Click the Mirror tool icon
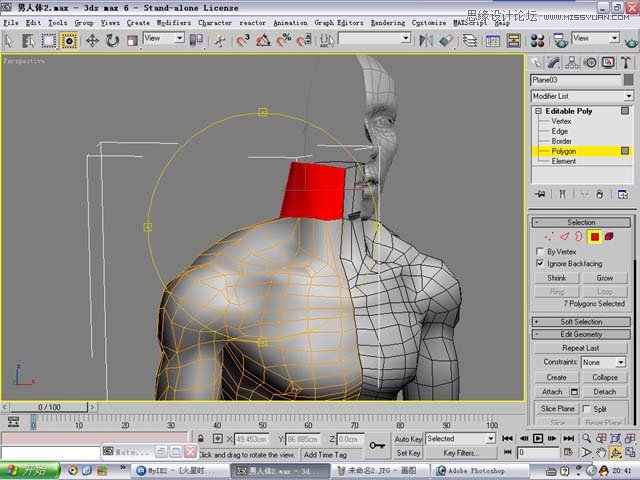This screenshot has width=640, height=480. coord(426,40)
